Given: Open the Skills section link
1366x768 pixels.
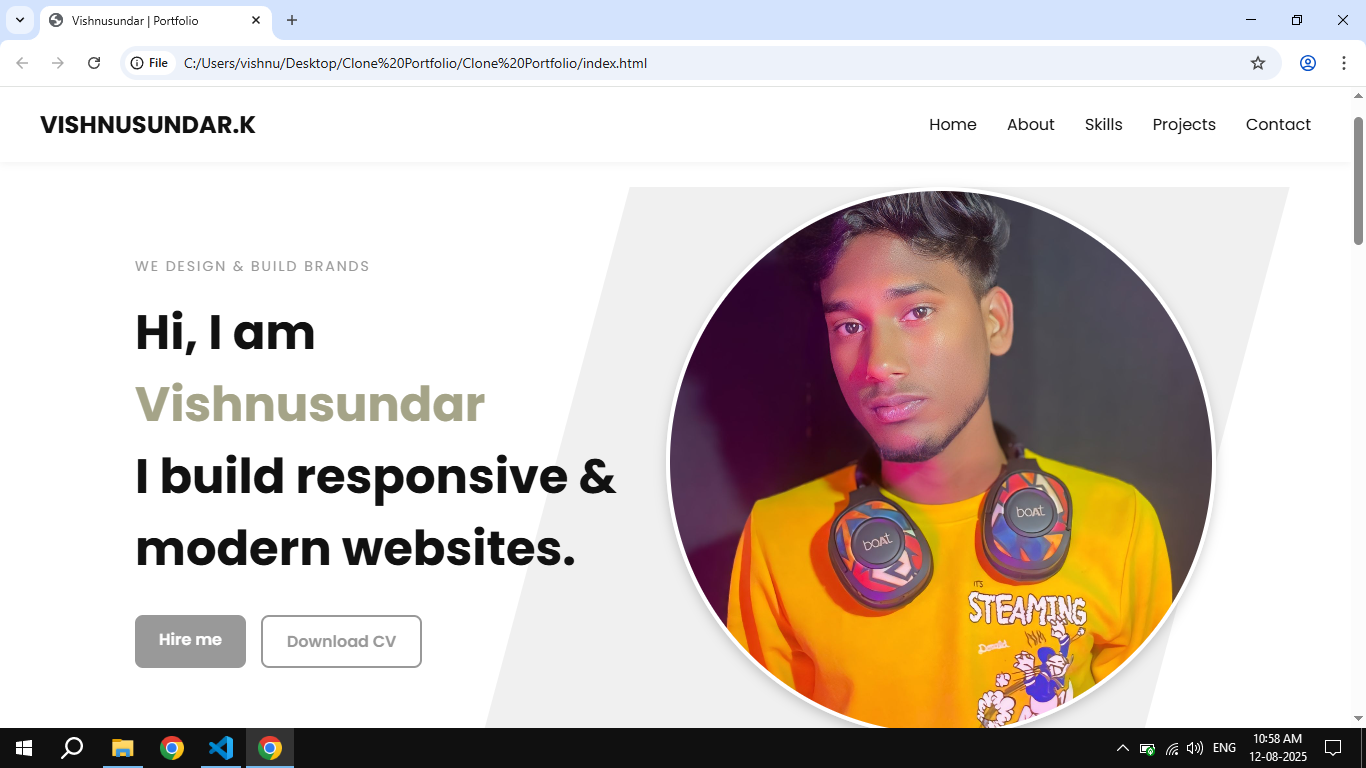Looking at the screenshot, I should pos(1103,125).
